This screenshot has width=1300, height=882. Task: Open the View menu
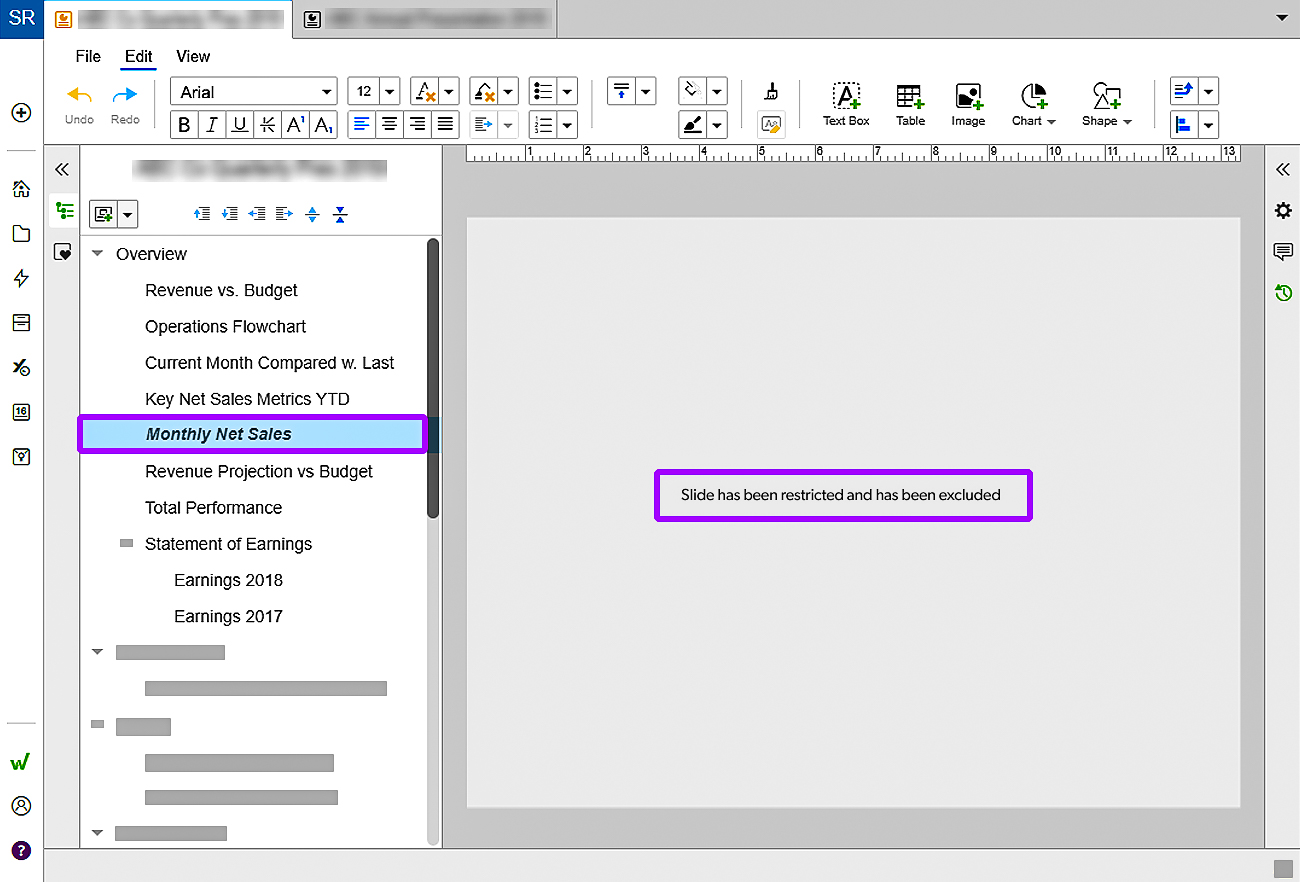pyautogui.click(x=193, y=56)
